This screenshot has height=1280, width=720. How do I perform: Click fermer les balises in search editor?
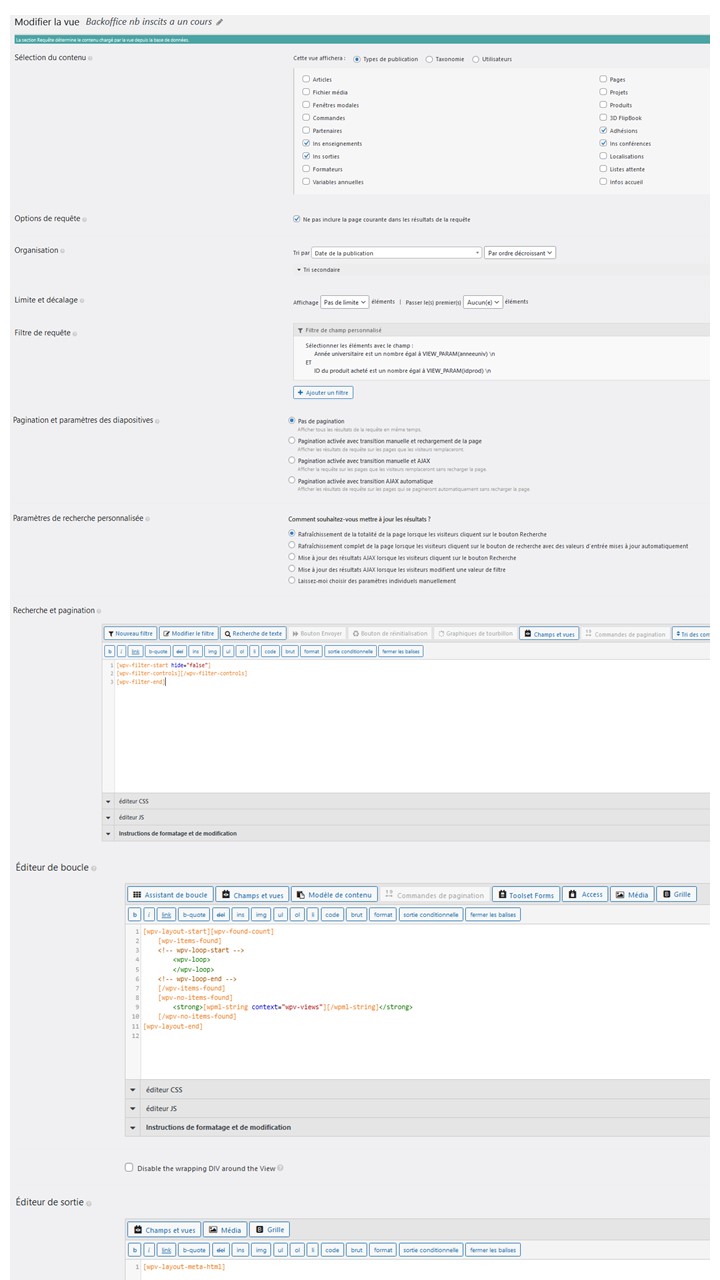click(x=401, y=651)
